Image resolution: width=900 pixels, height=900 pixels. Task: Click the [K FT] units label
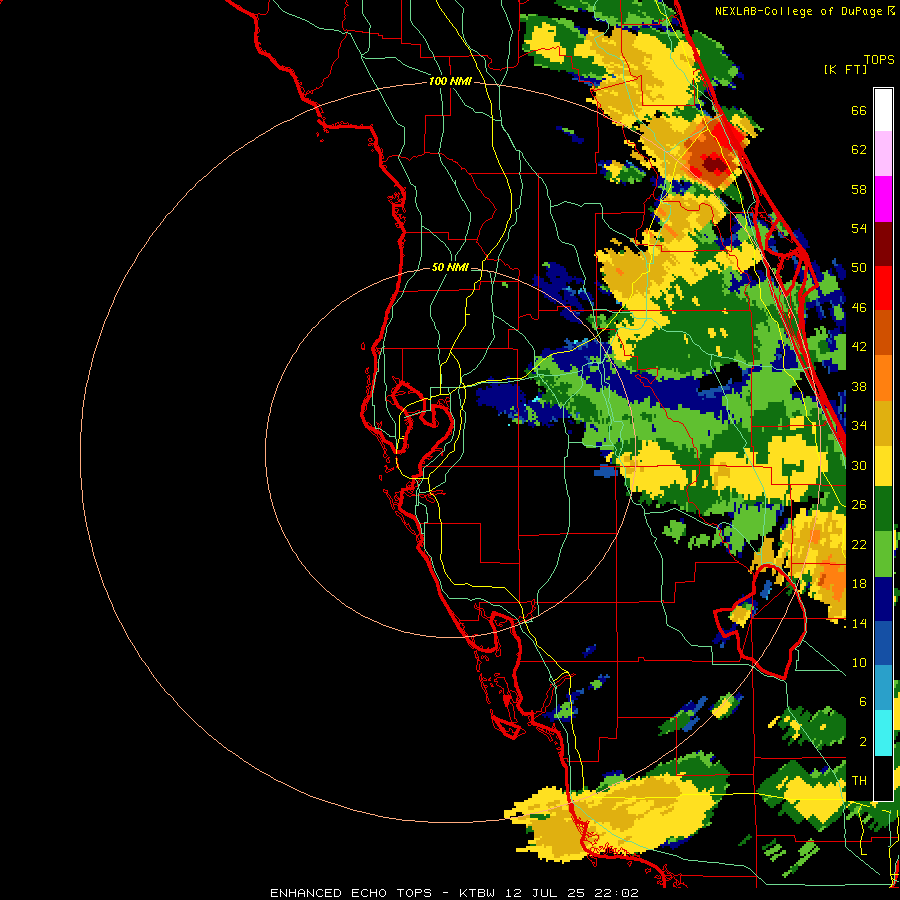[x=845, y=69]
